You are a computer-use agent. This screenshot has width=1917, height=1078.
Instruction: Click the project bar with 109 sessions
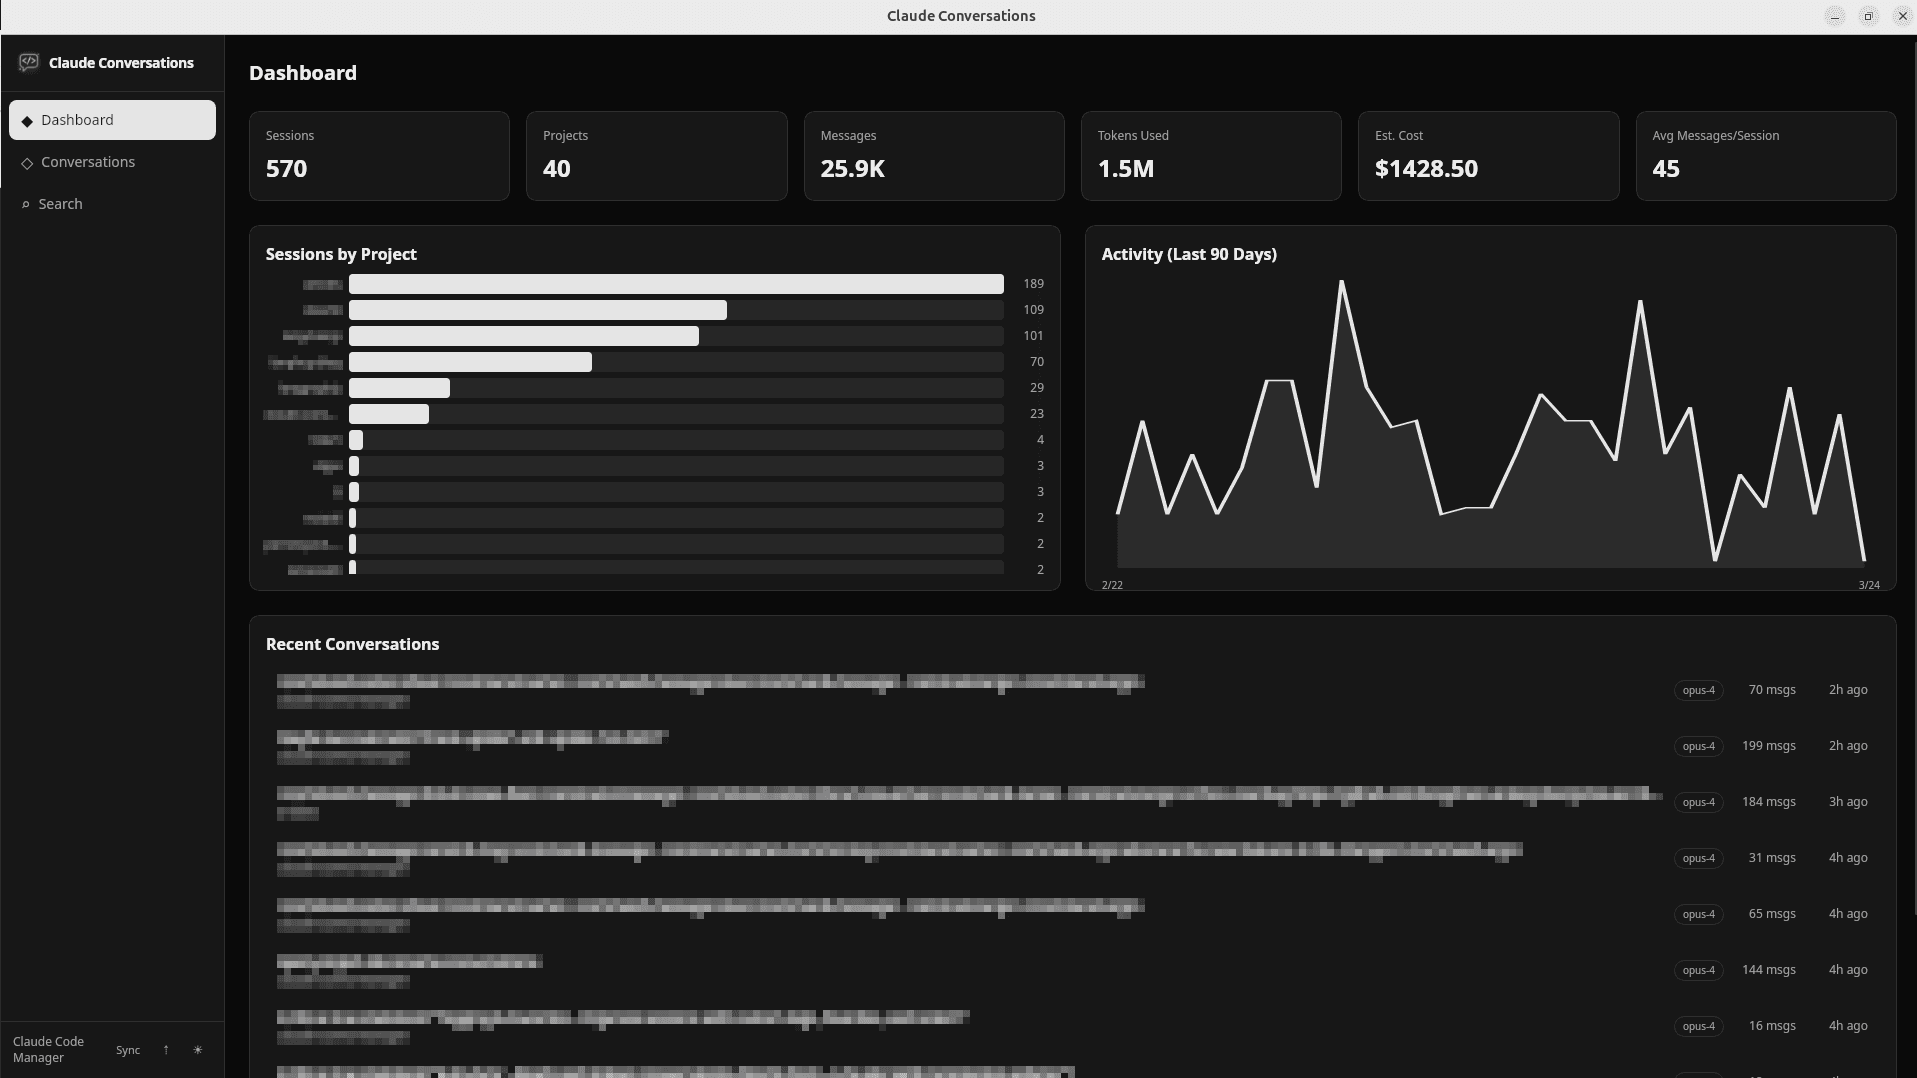click(x=538, y=310)
